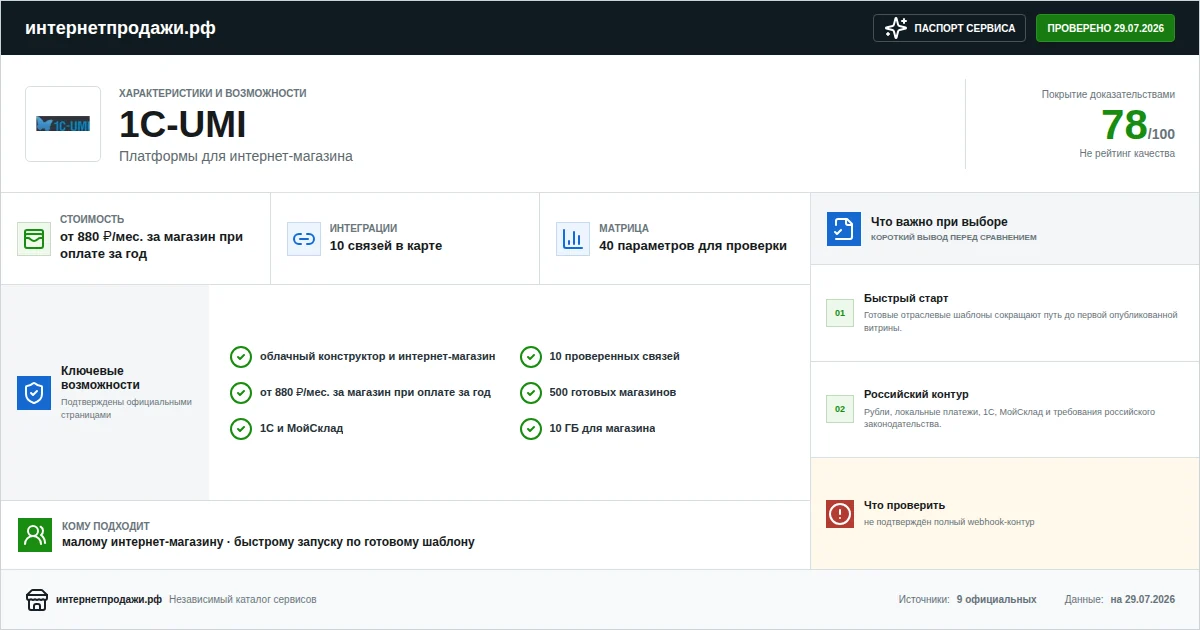
Task: Click the Что важно при выборе heading
Action: pos(939,222)
